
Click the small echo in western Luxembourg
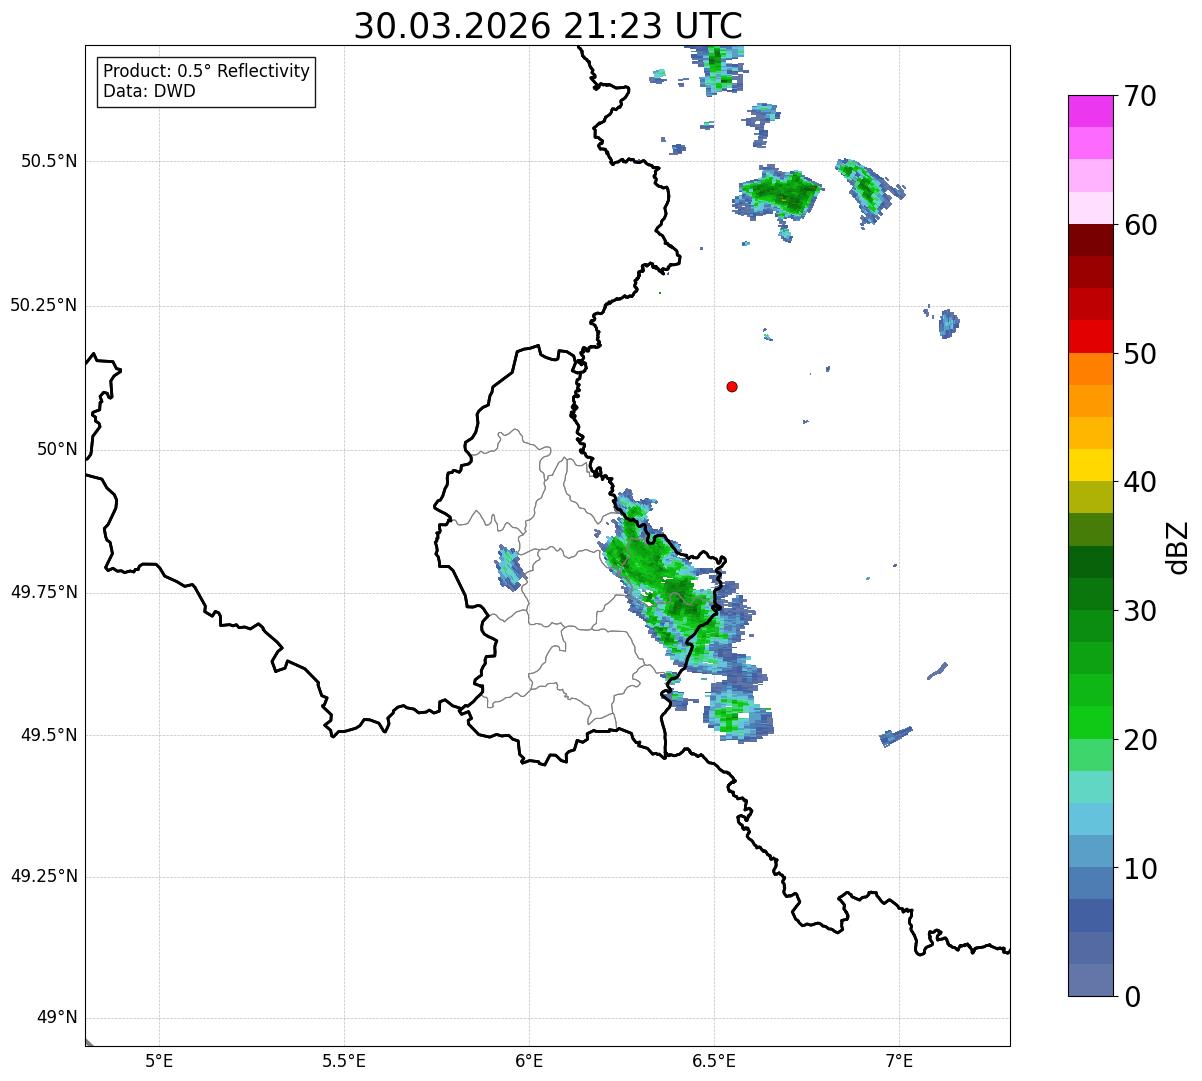click(511, 567)
